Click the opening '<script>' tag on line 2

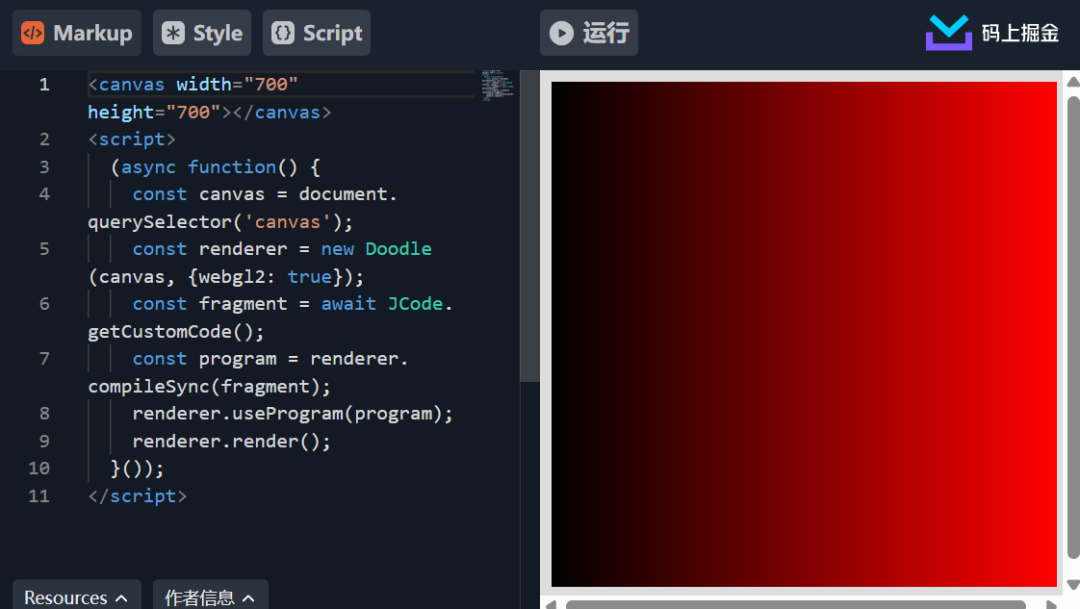(132, 140)
